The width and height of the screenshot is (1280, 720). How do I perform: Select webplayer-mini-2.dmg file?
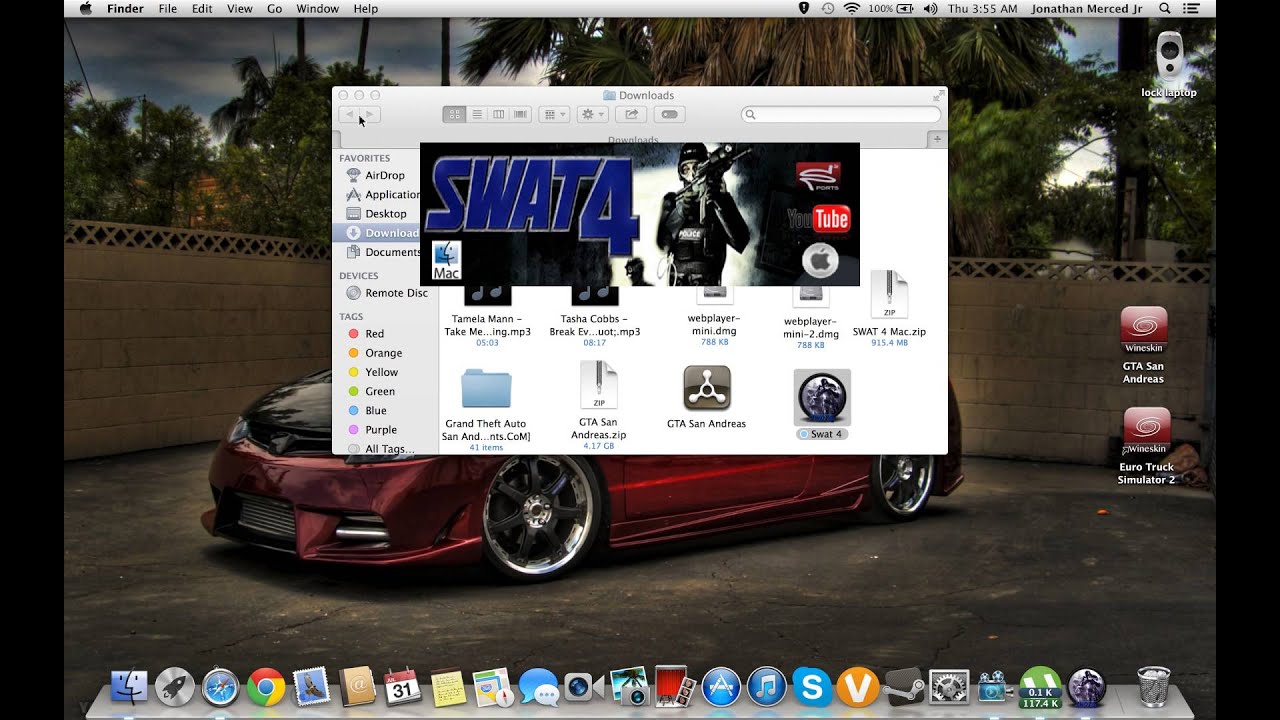pyautogui.click(x=811, y=296)
